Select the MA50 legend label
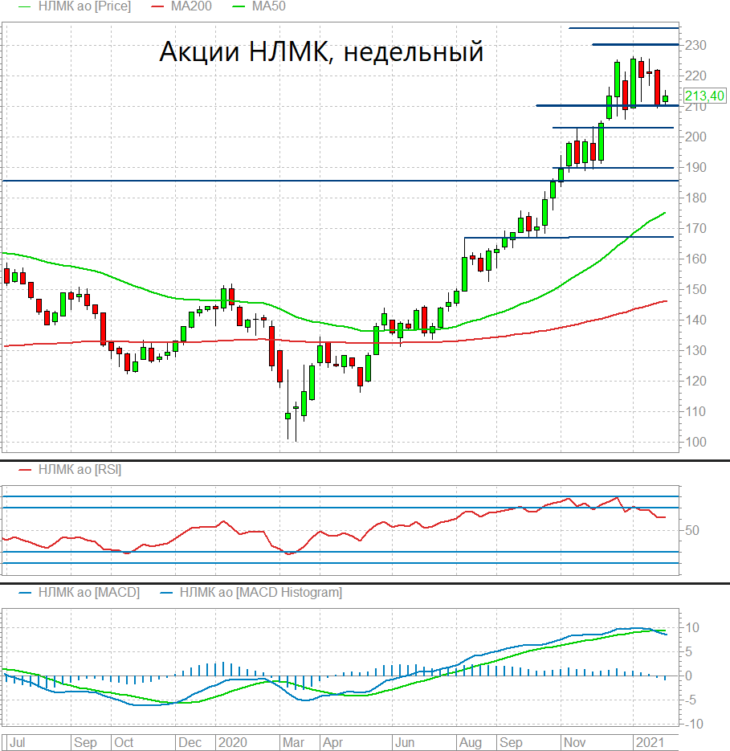 pos(269,6)
